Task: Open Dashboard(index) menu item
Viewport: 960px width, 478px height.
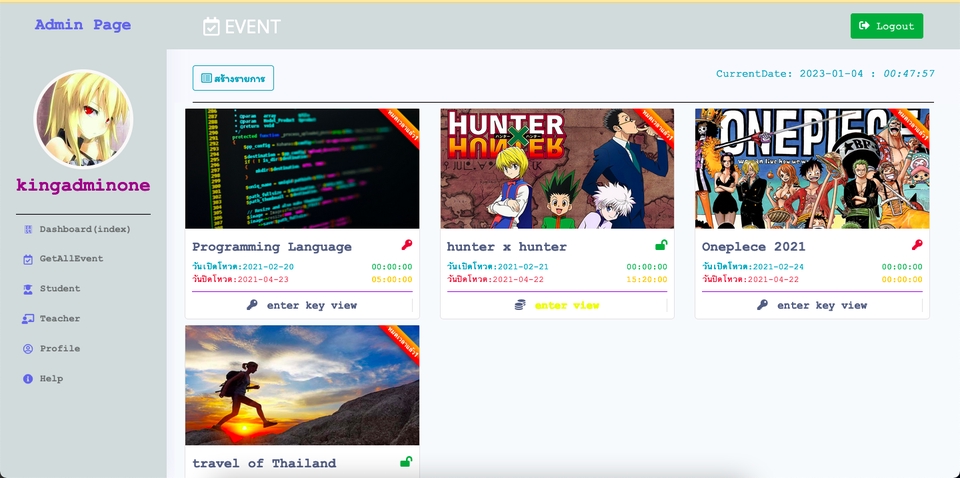Action: [85, 230]
